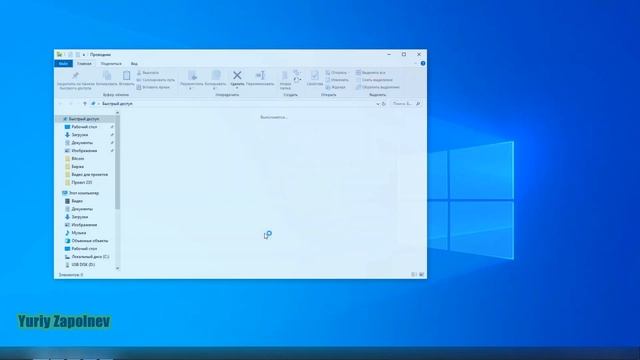Click the Forward navigation arrow
The image size is (640, 360).
pyautogui.click(x=70, y=104)
